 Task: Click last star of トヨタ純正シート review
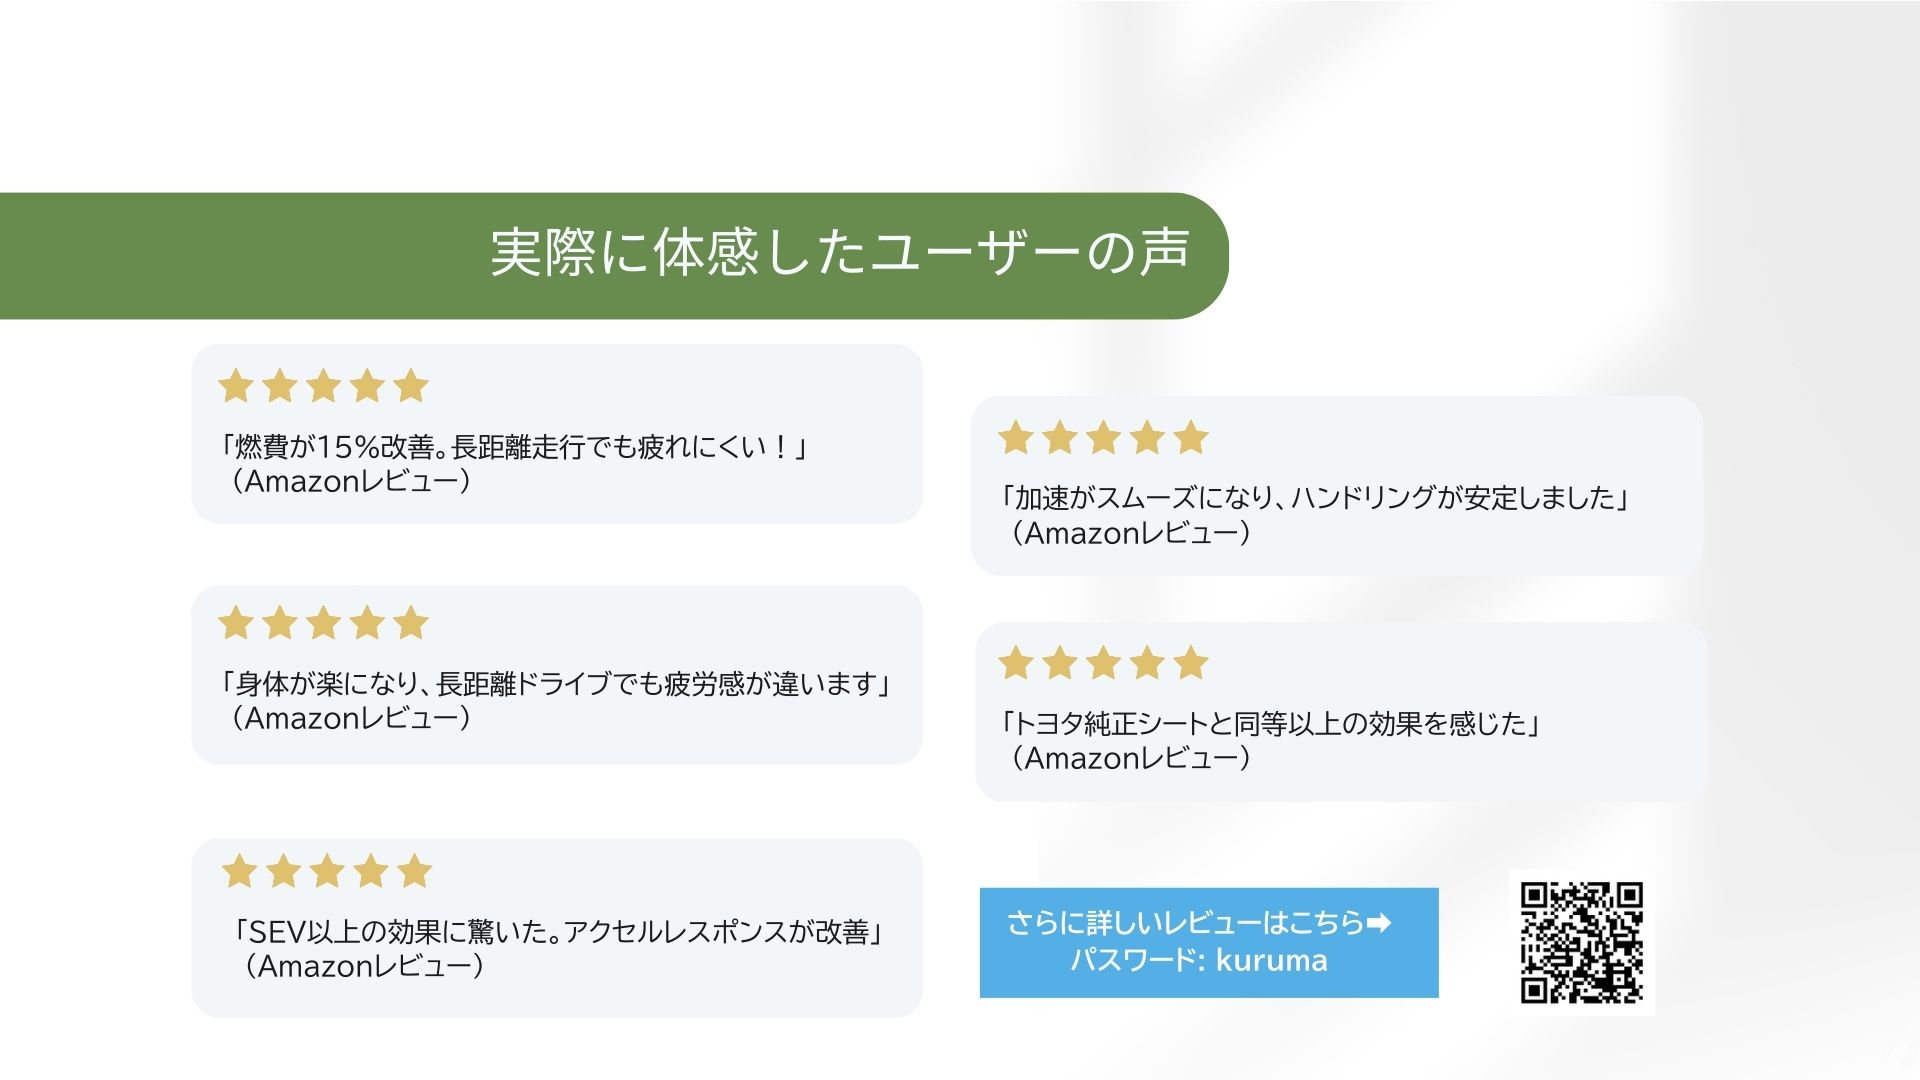pyautogui.click(x=1191, y=663)
